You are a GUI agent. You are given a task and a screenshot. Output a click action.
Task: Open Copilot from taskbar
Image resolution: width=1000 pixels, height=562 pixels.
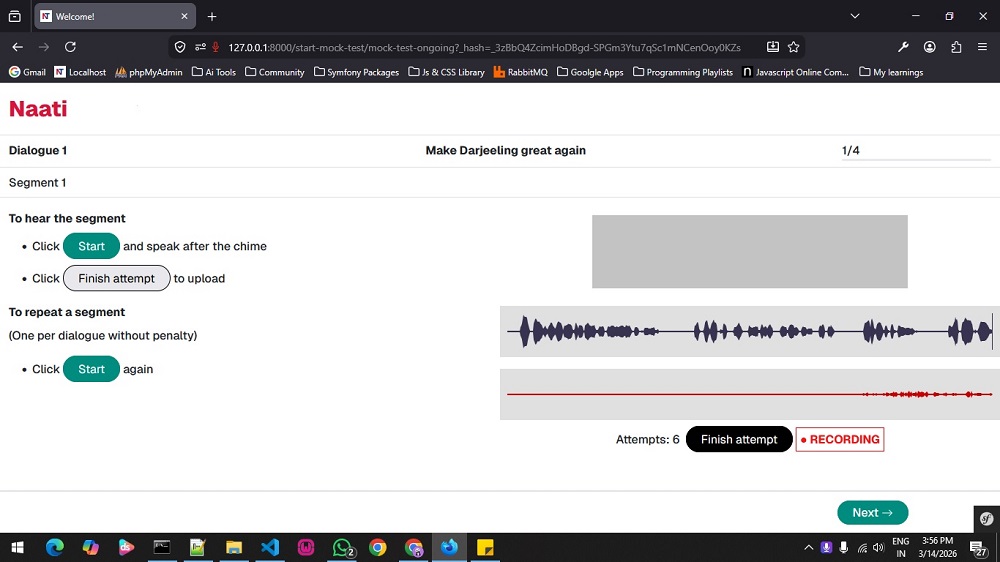pyautogui.click(x=91, y=547)
